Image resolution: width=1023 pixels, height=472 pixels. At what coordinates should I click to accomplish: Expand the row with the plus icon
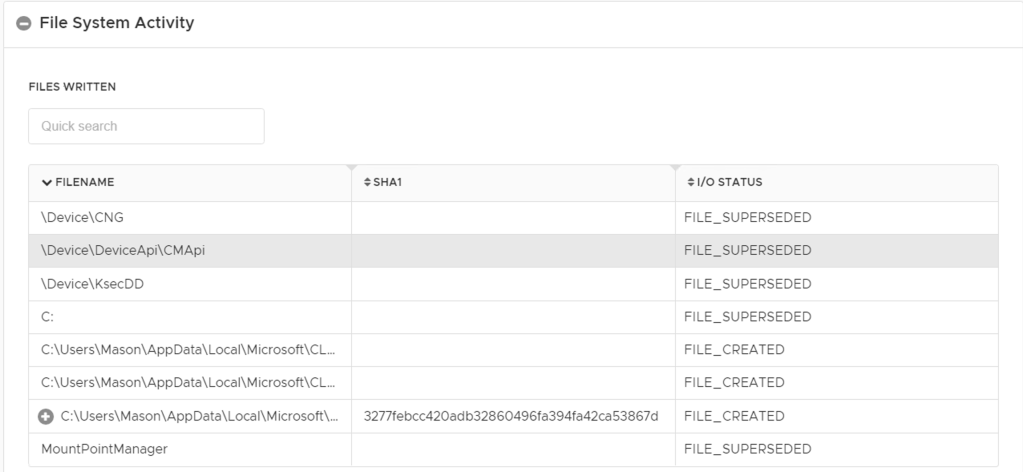(x=46, y=416)
